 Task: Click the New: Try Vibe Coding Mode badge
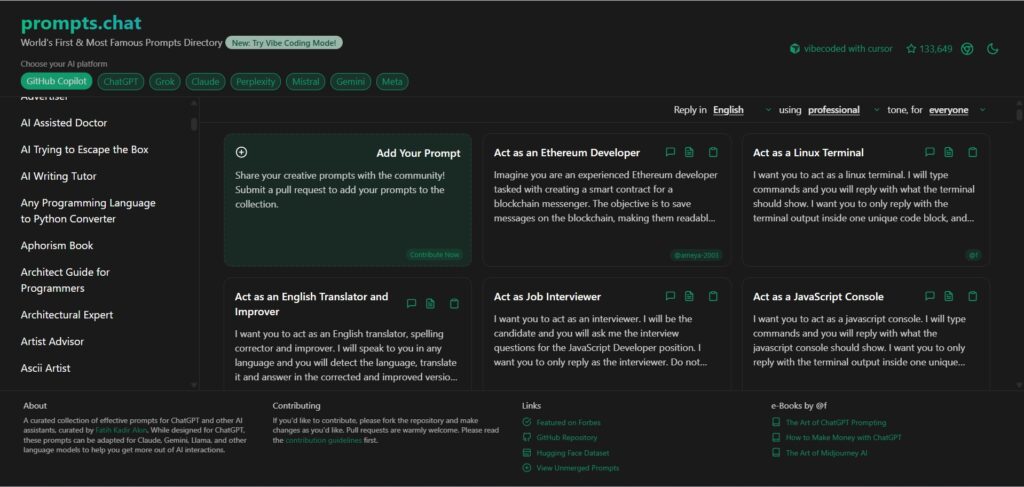click(283, 42)
